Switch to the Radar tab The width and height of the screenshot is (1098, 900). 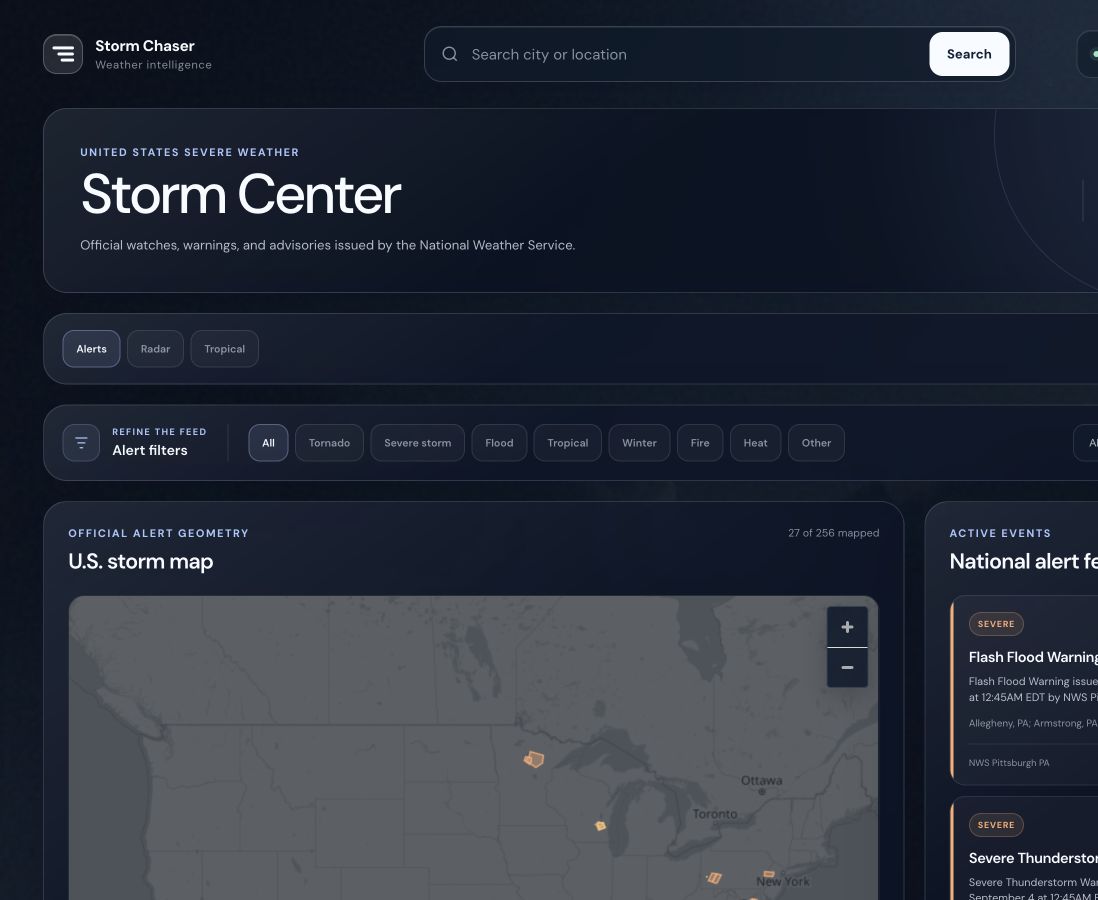click(x=155, y=349)
